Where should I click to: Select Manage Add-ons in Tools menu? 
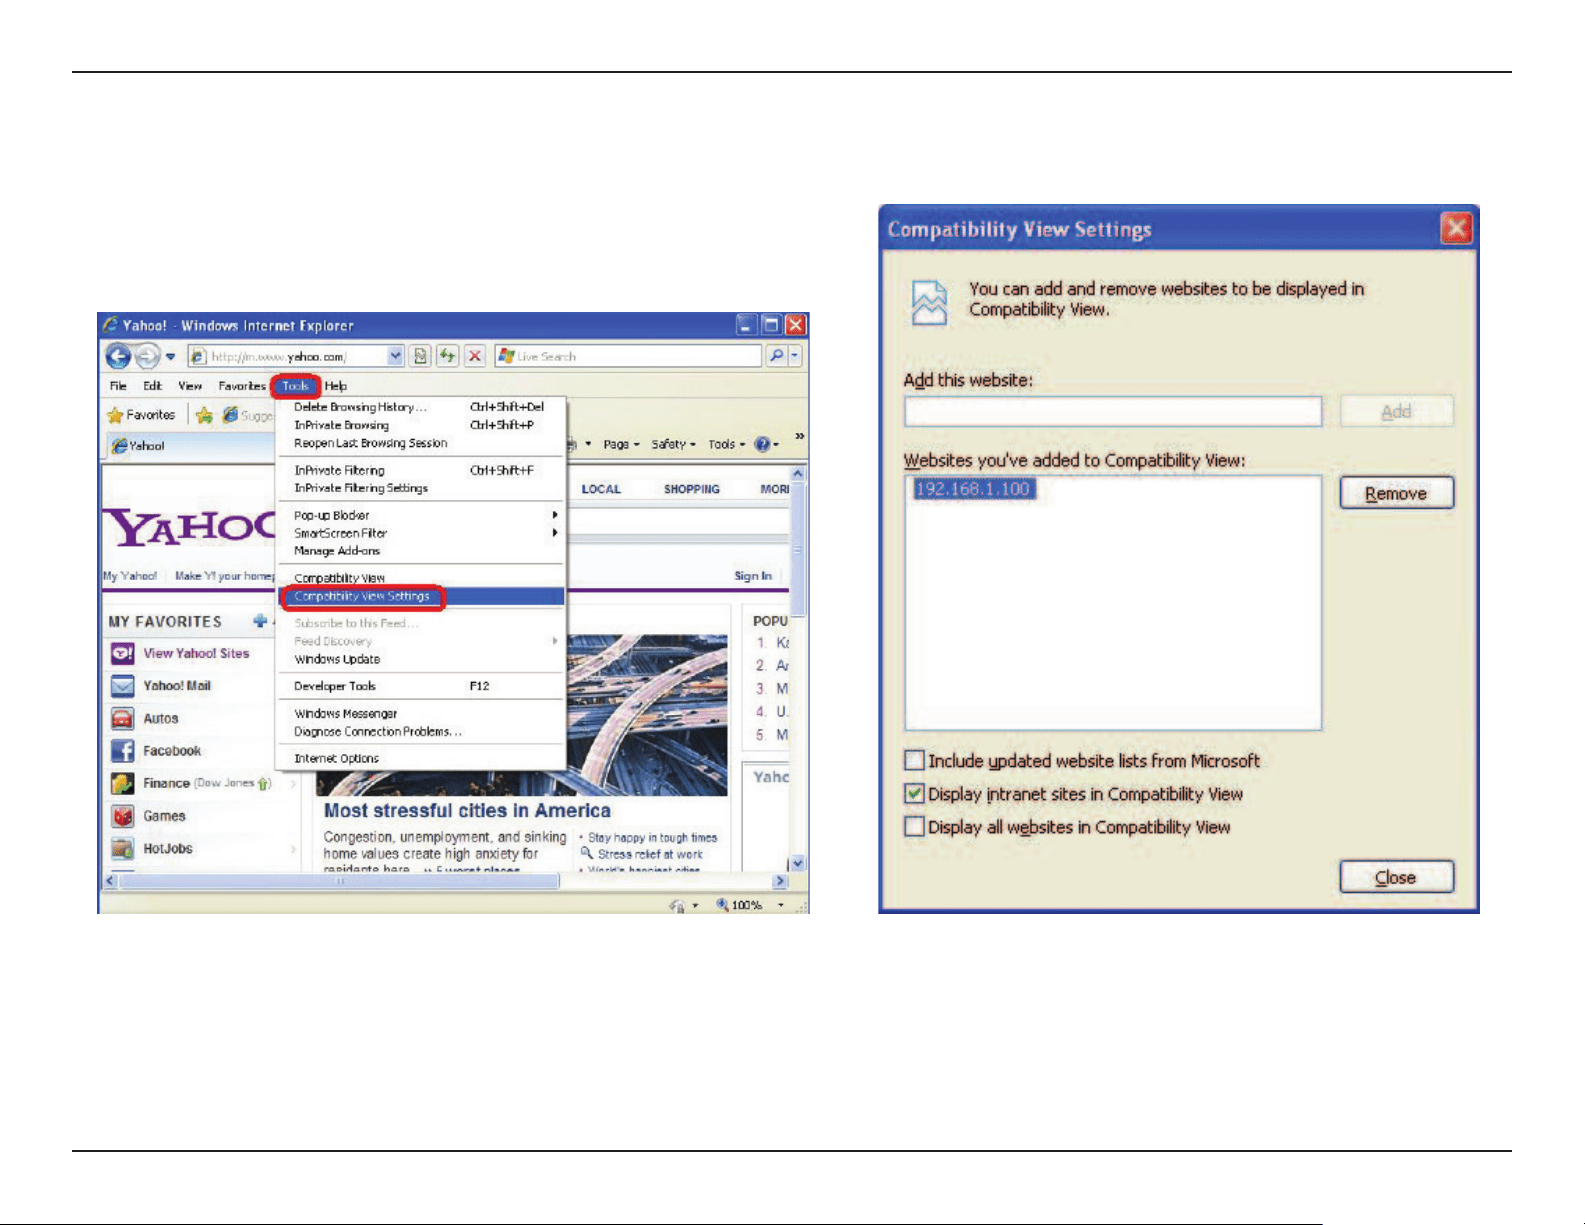[x=421, y=551]
